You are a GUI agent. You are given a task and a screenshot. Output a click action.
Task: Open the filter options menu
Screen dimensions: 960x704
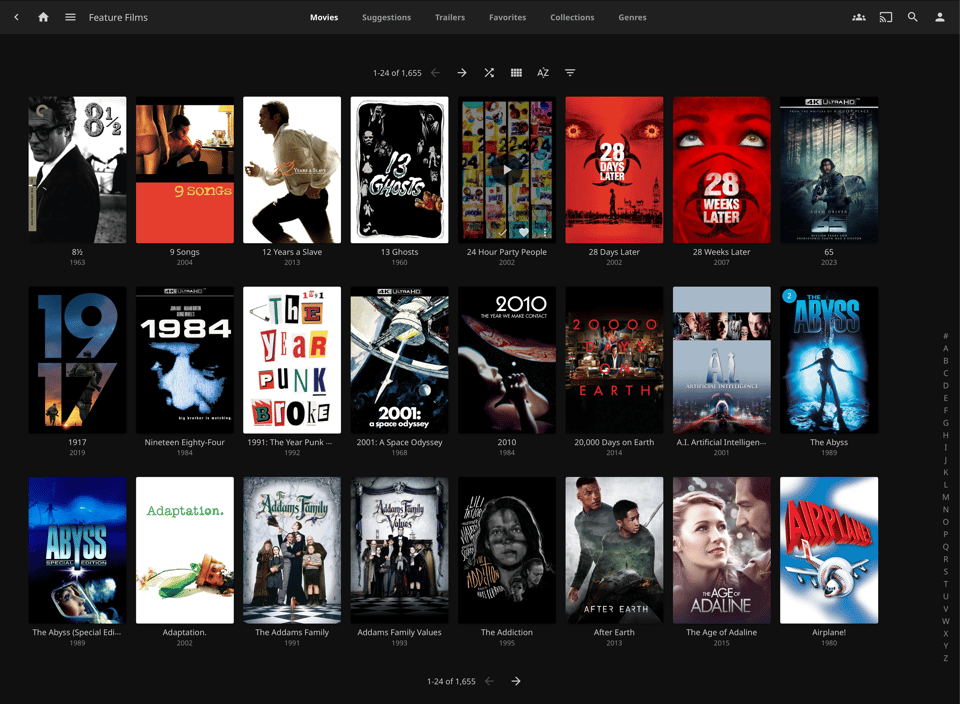570,73
